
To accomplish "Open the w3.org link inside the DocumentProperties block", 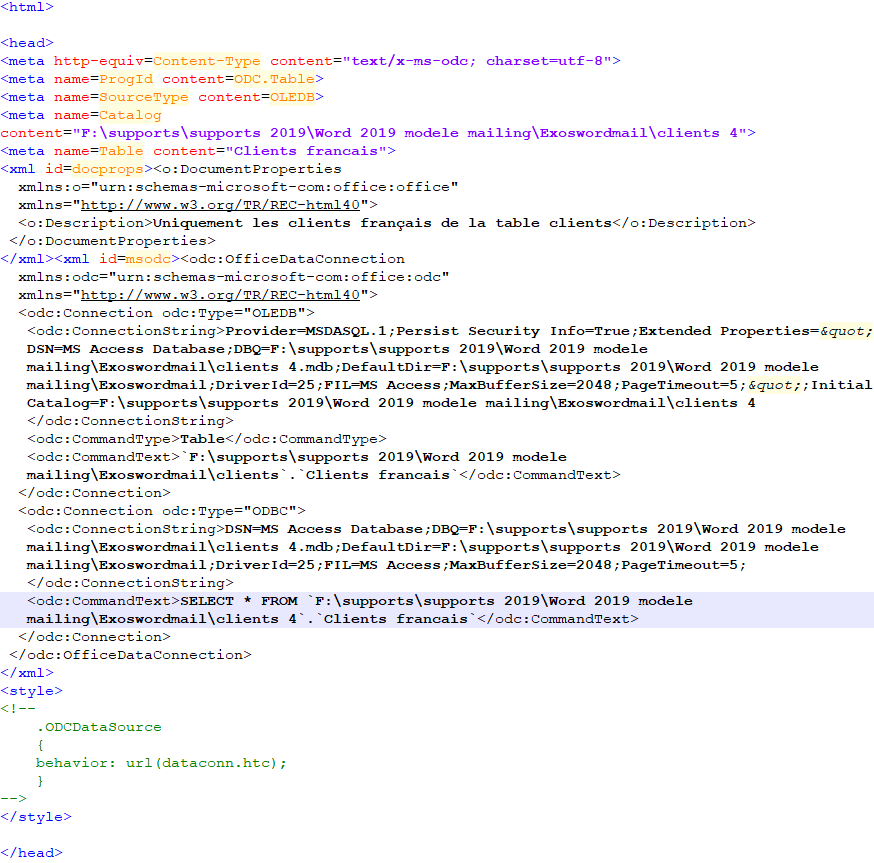I will (220, 205).
